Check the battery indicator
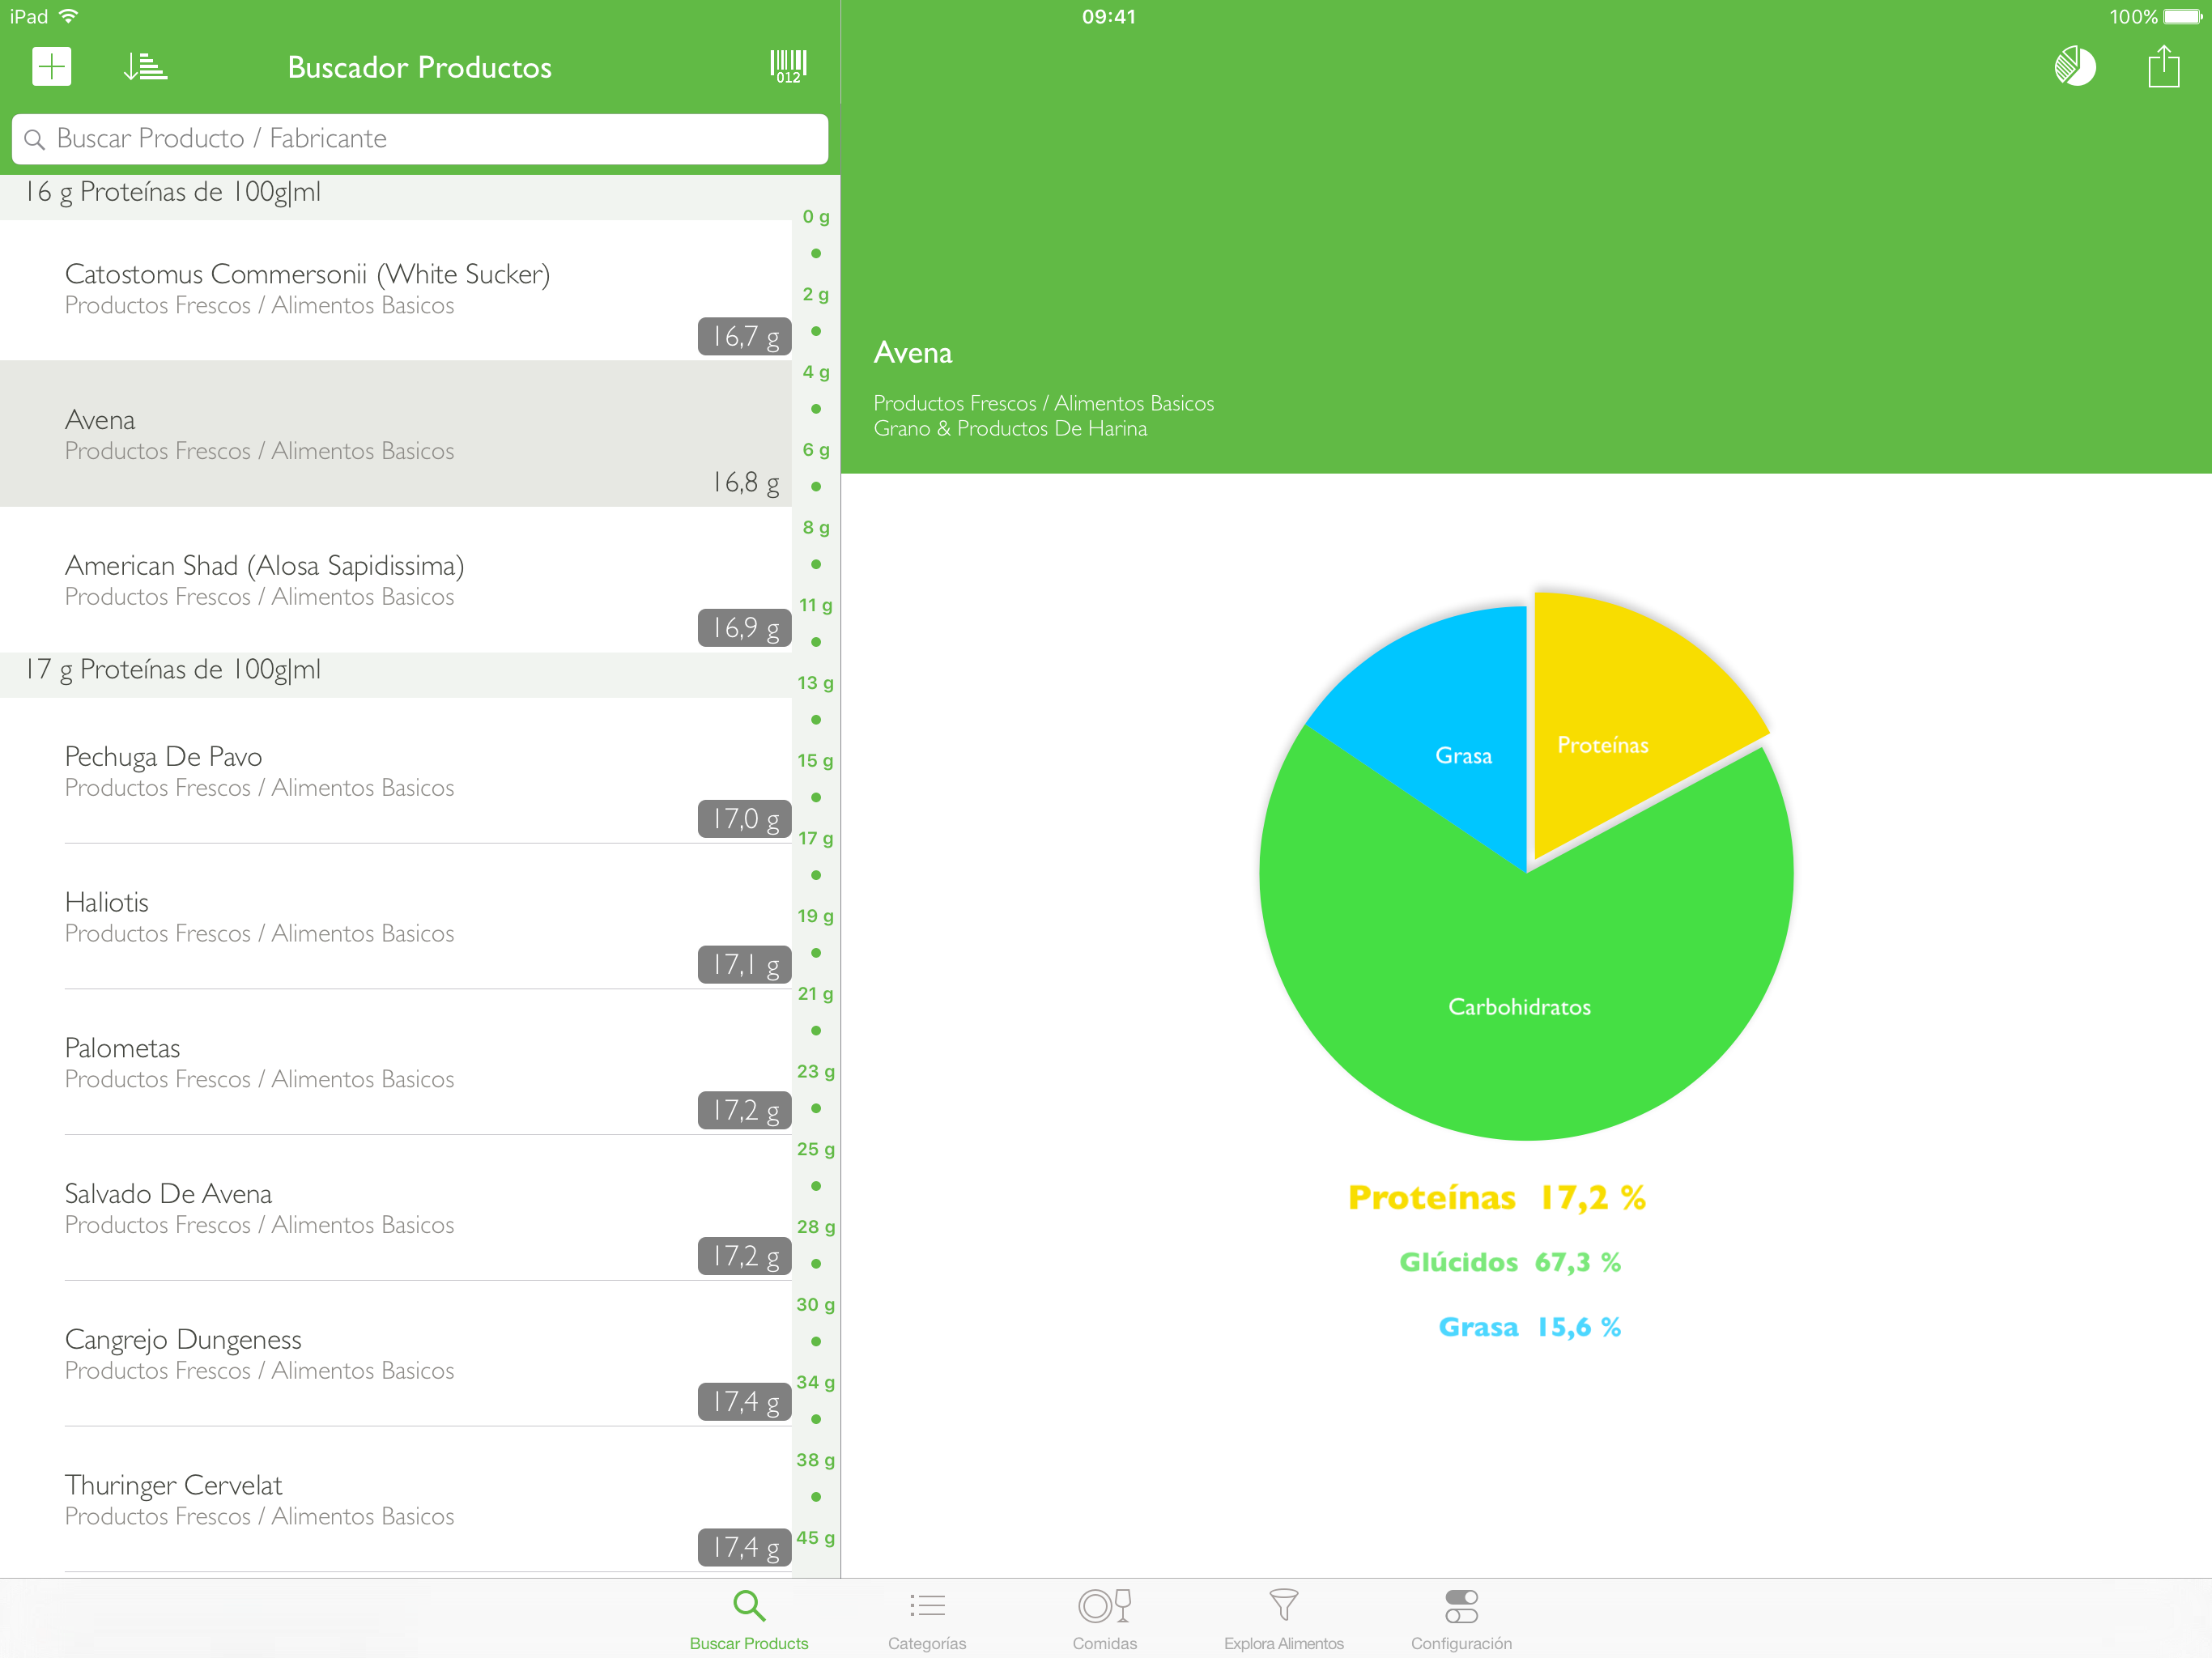 click(x=2182, y=16)
